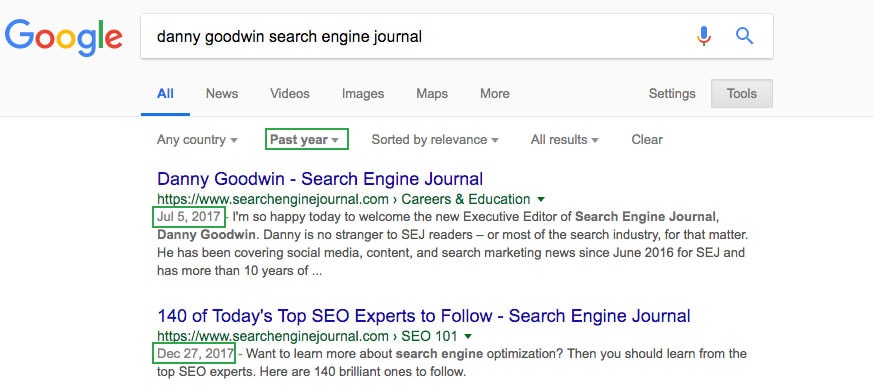Open Settings menu
This screenshot has width=874, height=389.
[x=672, y=94]
